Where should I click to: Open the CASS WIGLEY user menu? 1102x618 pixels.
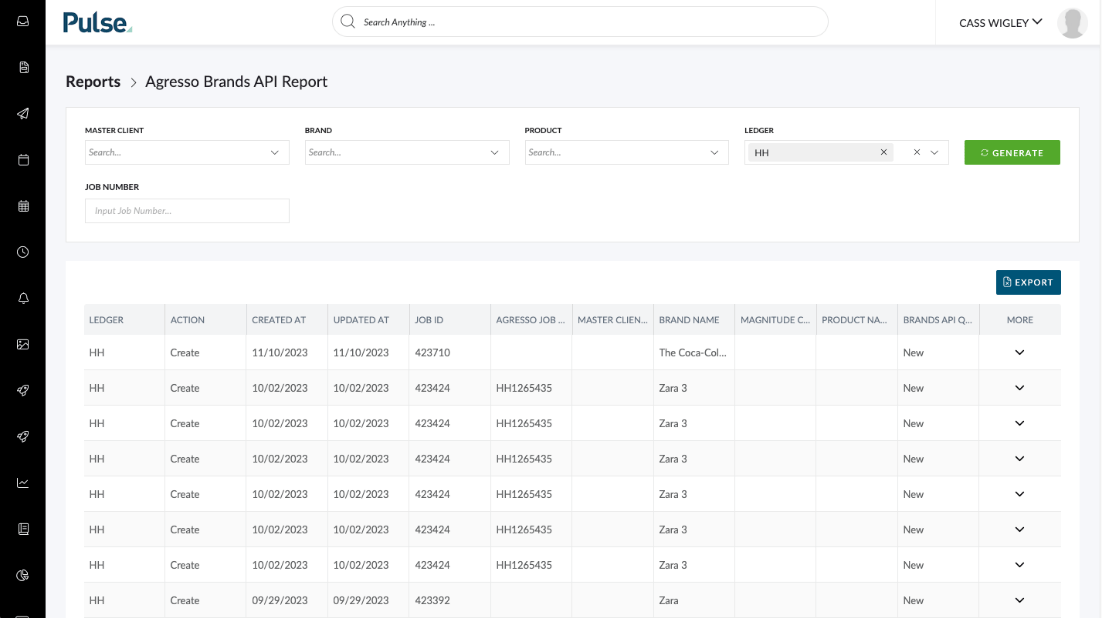coord(1000,22)
